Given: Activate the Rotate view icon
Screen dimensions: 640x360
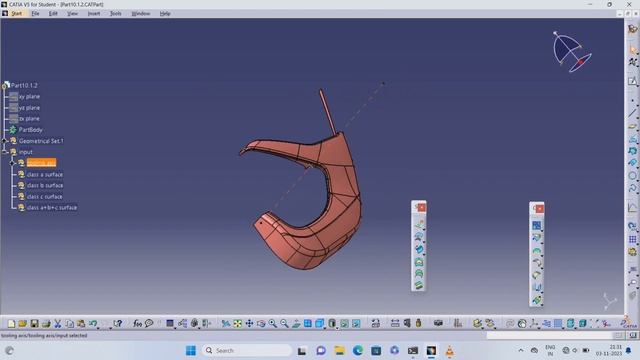Looking at the screenshot, I should (261, 324).
